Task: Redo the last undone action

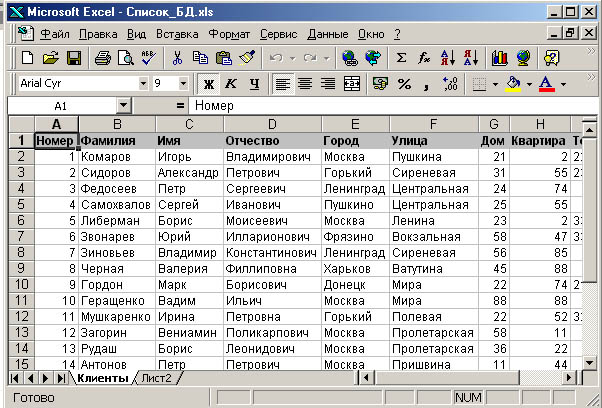Action: click(x=310, y=58)
